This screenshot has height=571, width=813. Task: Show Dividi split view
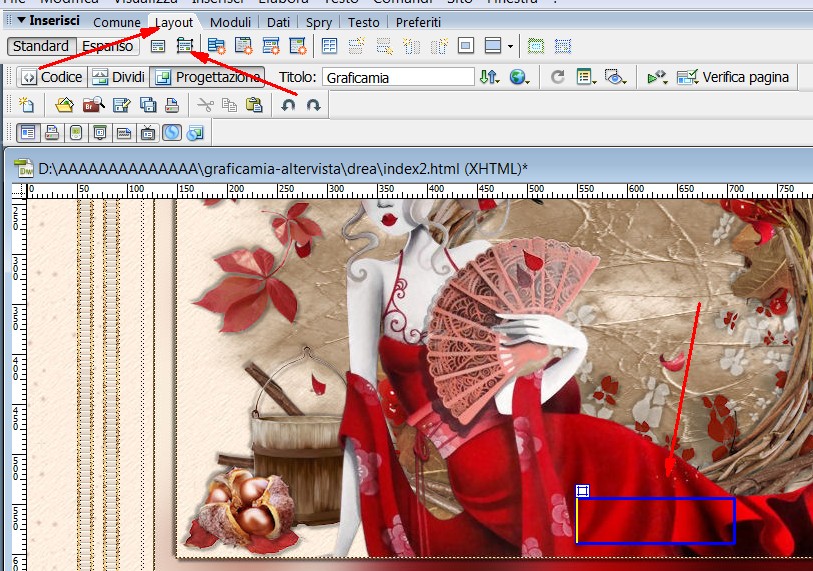(118, 77)
